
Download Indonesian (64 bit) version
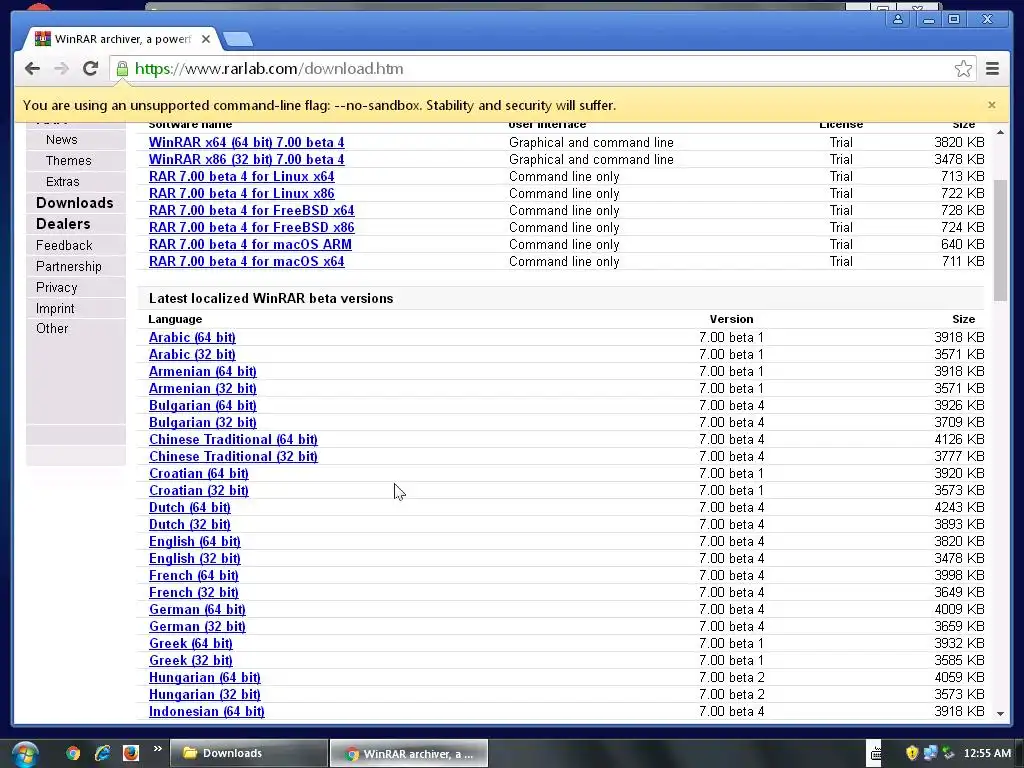[x=206, y=711]
